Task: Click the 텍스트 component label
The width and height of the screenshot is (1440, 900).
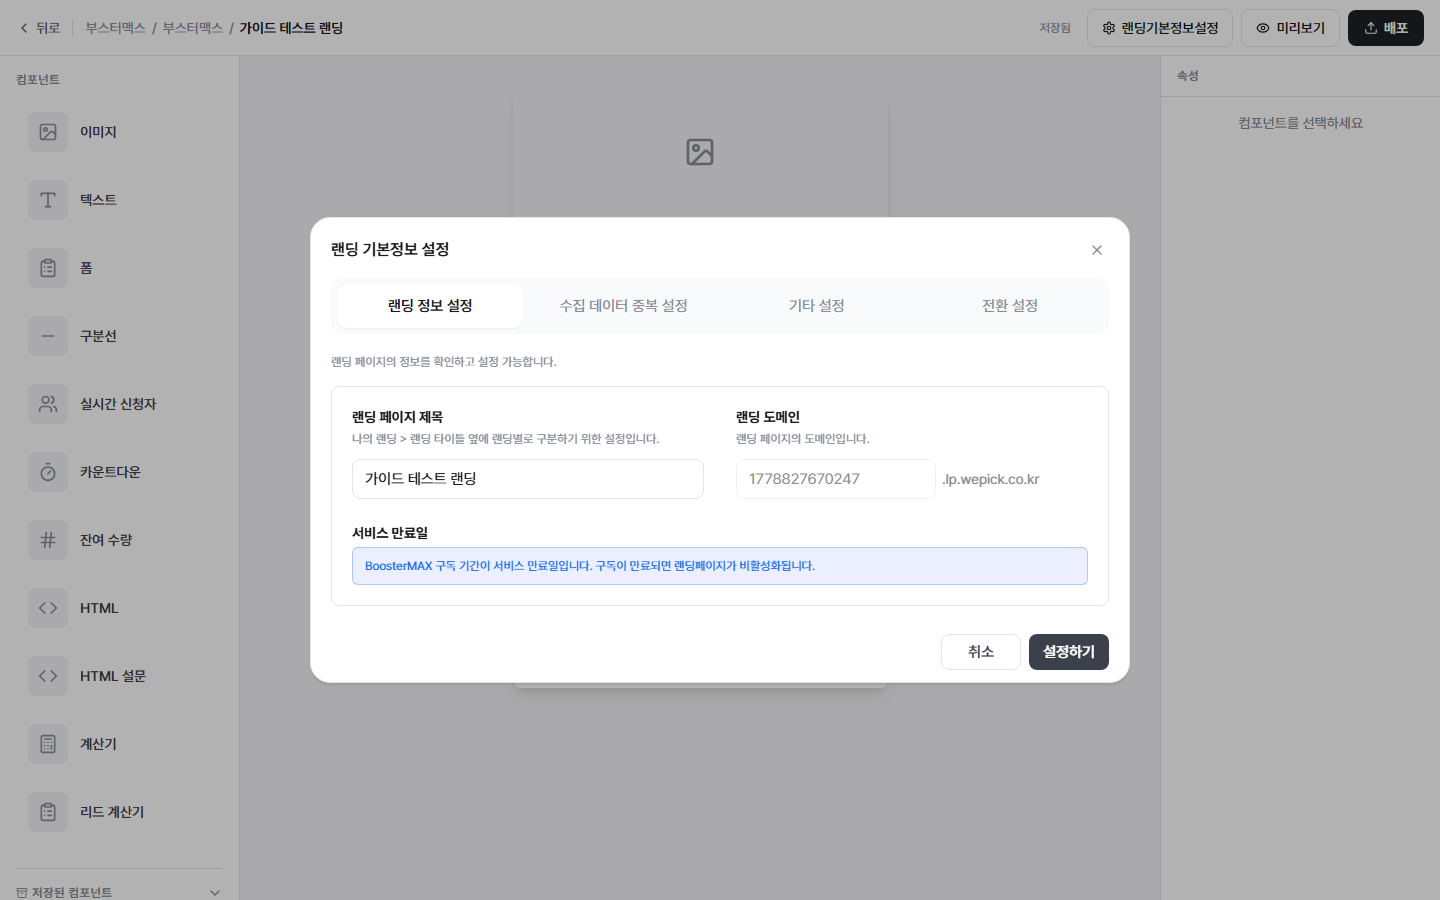Action: coord(98,200)
